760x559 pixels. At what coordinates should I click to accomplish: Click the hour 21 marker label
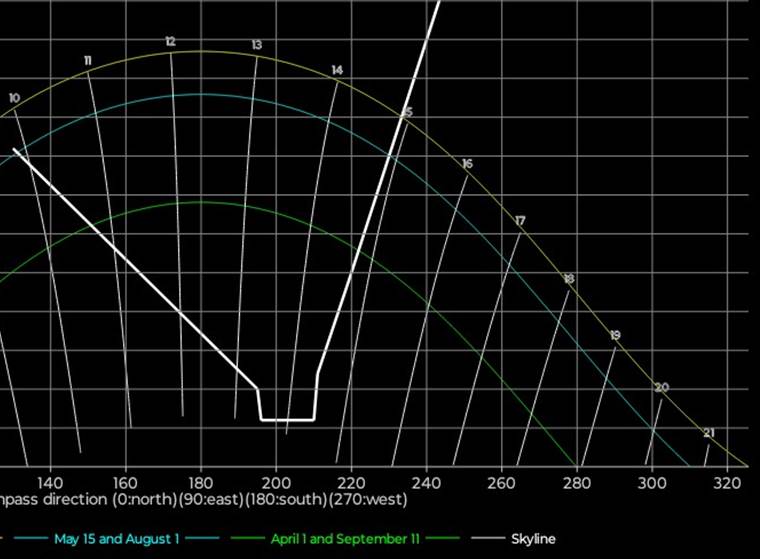point(709,433)
